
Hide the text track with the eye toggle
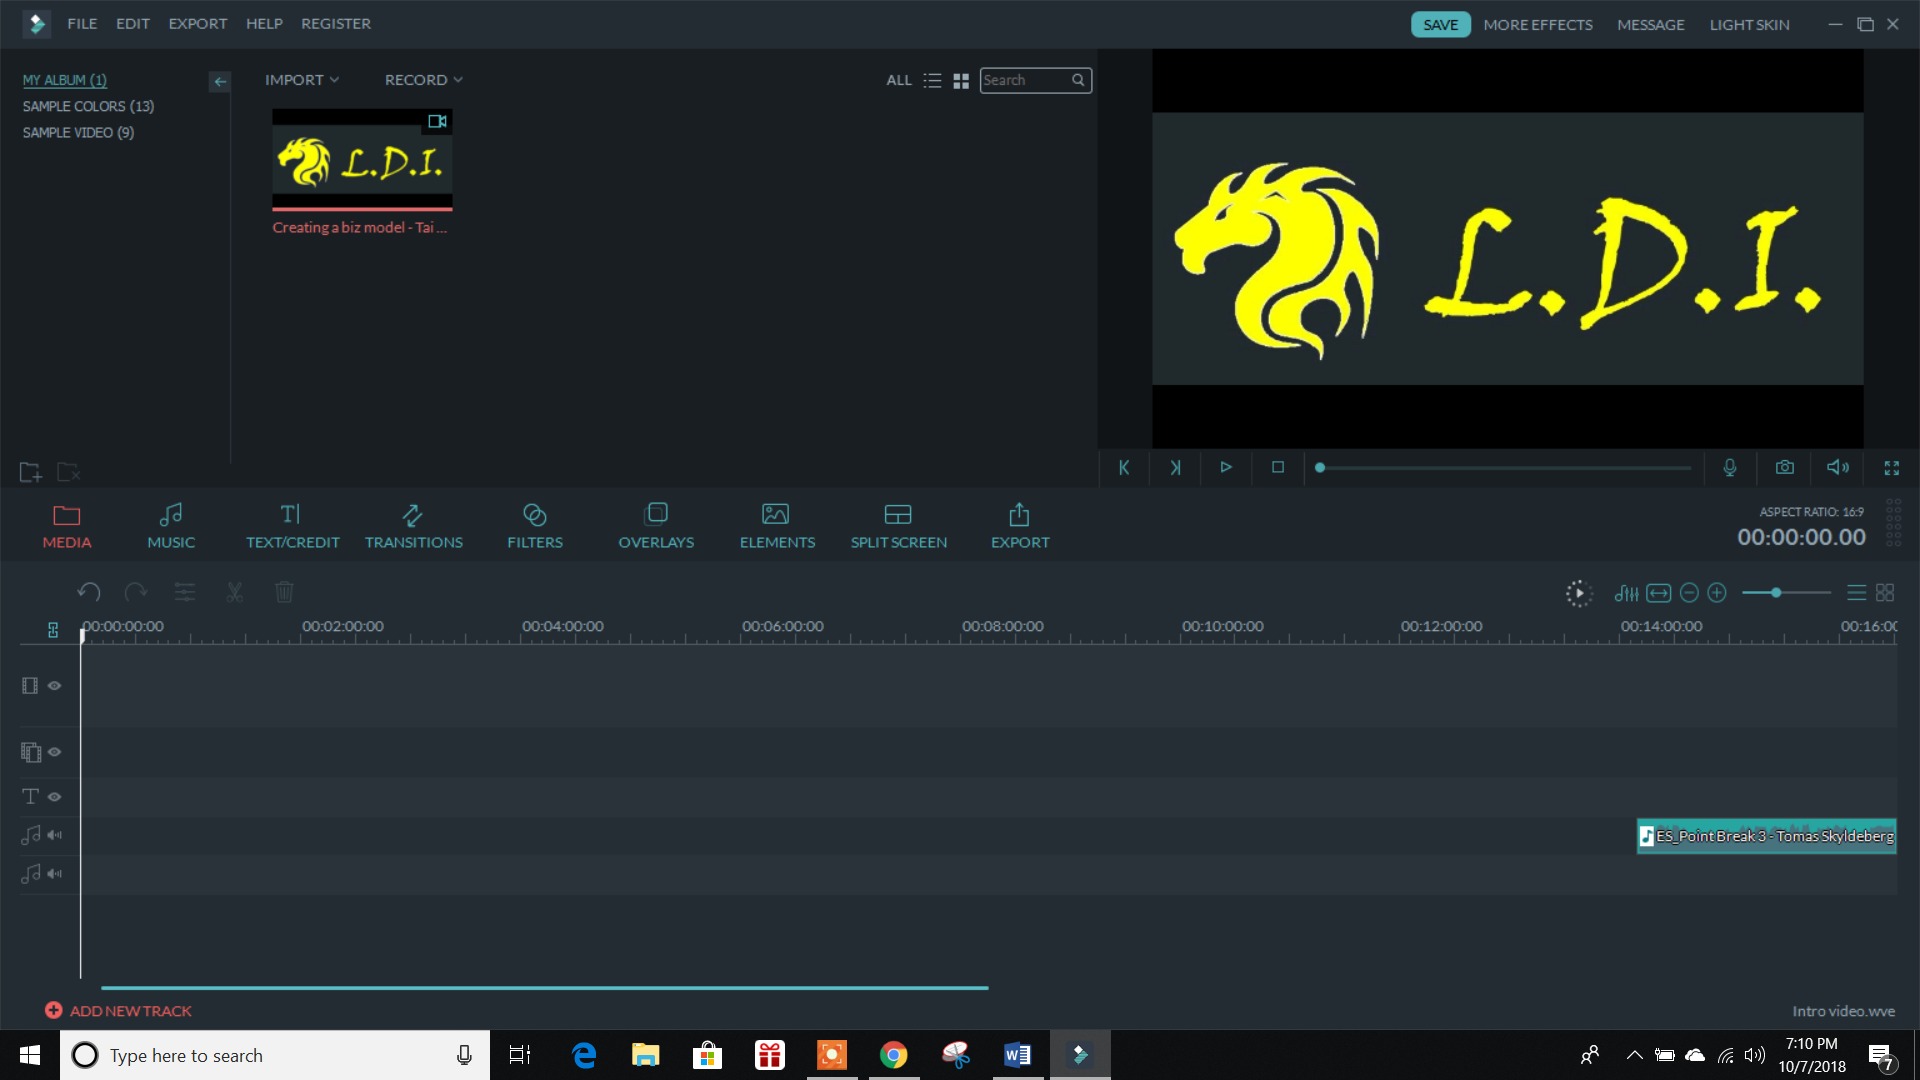(x=54, y=796)
